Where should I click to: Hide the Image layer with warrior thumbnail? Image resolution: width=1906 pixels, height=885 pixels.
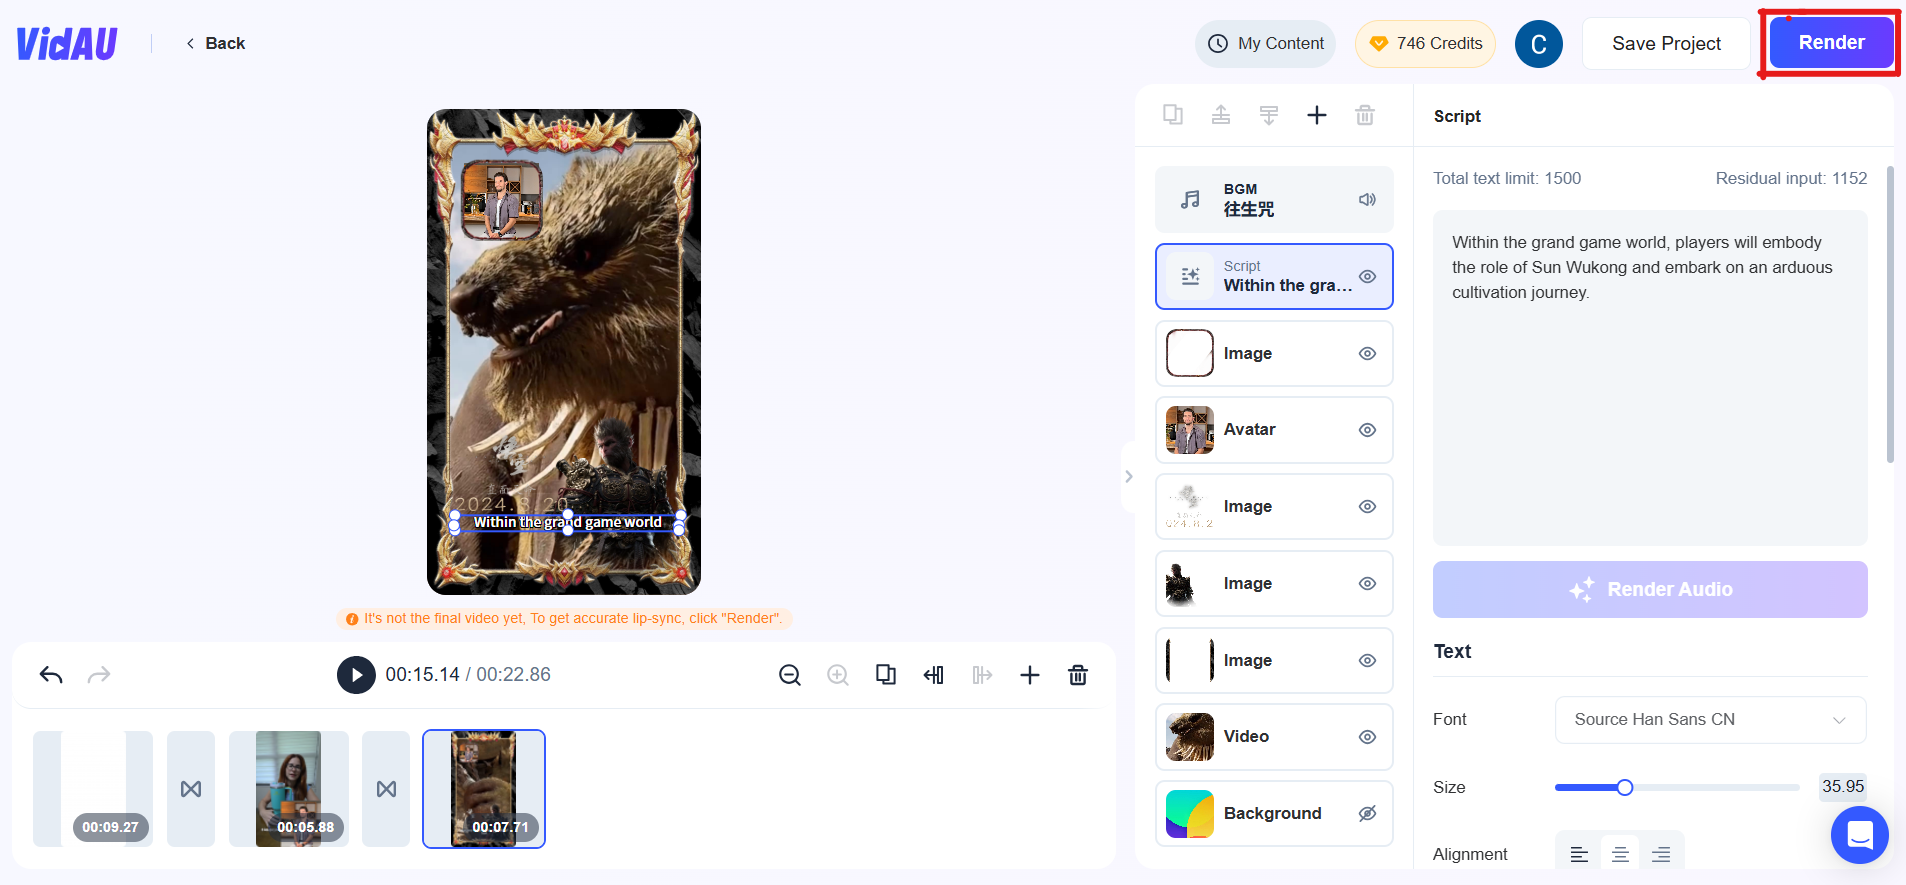pos(1367,584)
